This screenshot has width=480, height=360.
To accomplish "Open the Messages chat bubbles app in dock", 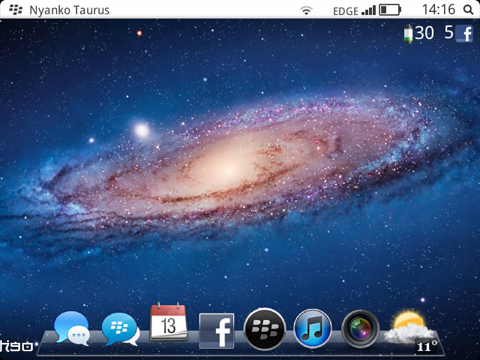I will pyautogui.click(x=71, y=329).
